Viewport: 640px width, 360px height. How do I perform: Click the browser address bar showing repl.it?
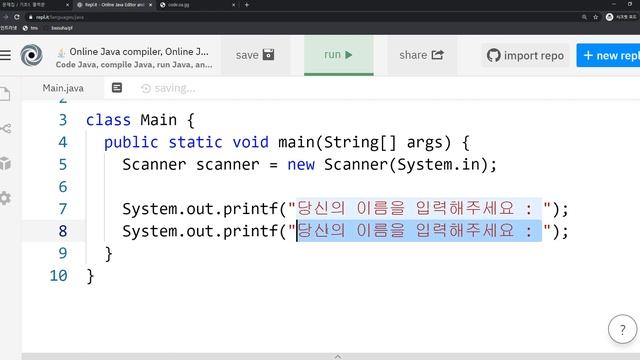pos(302,17)
